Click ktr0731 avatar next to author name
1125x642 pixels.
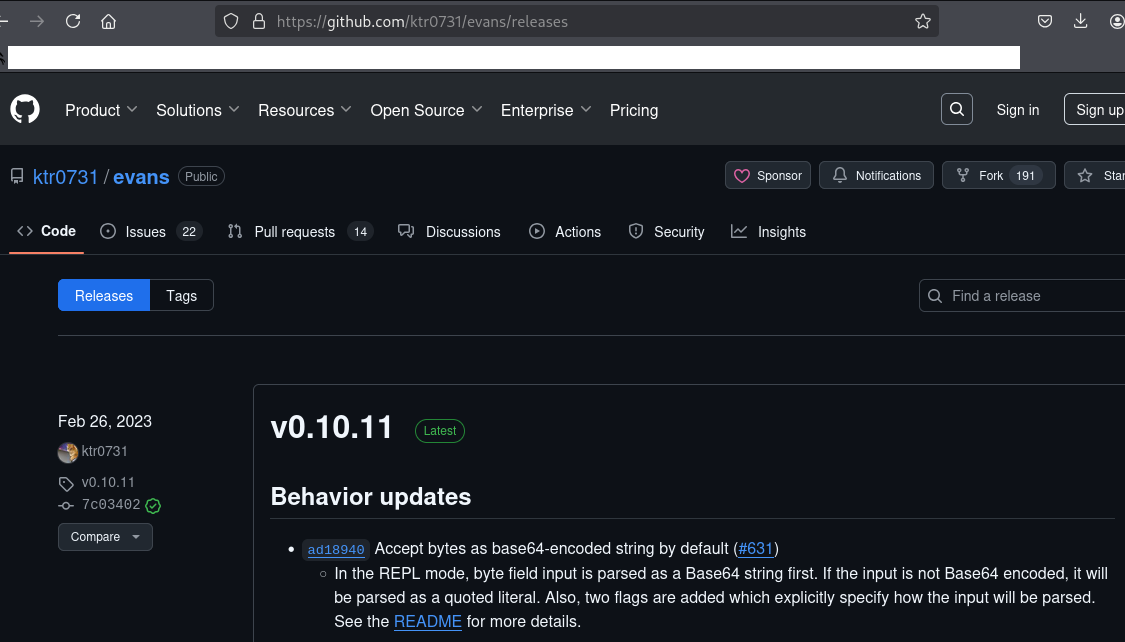pos(68,452)
